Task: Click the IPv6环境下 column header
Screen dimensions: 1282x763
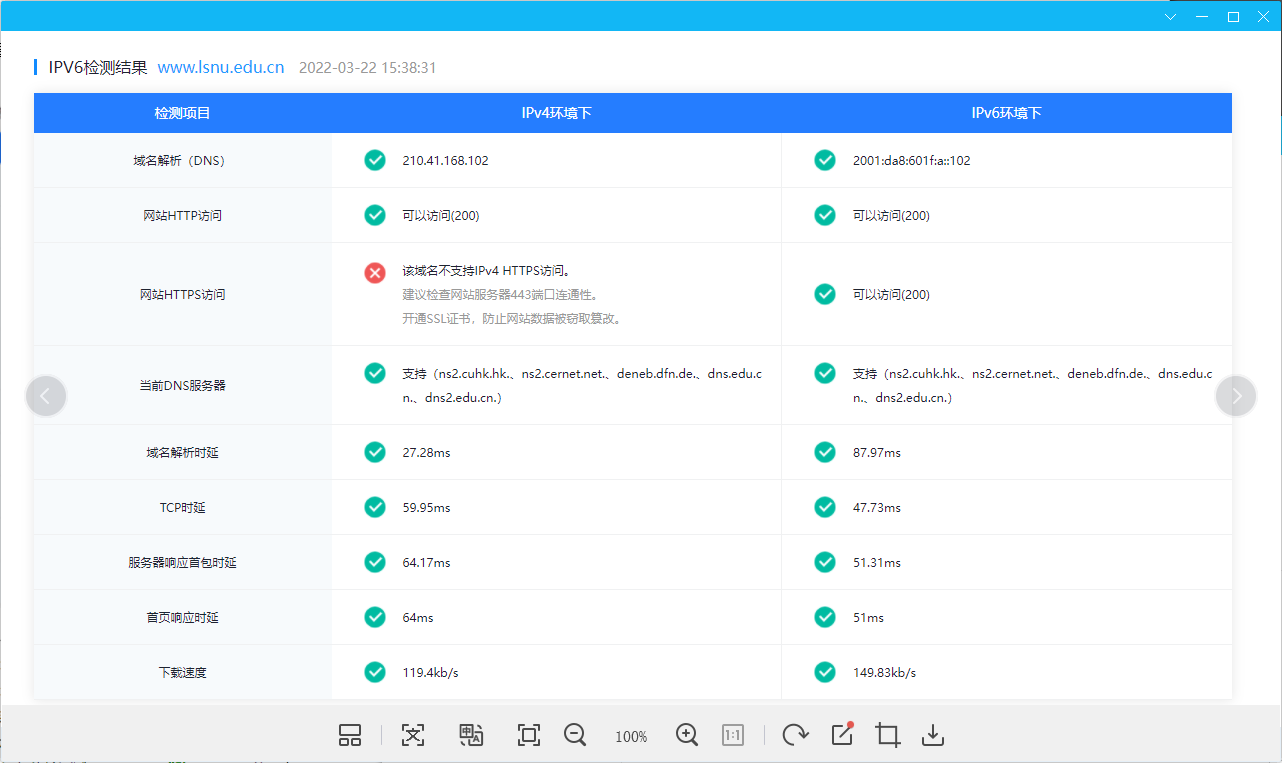Action: (x=1006, y=113)
